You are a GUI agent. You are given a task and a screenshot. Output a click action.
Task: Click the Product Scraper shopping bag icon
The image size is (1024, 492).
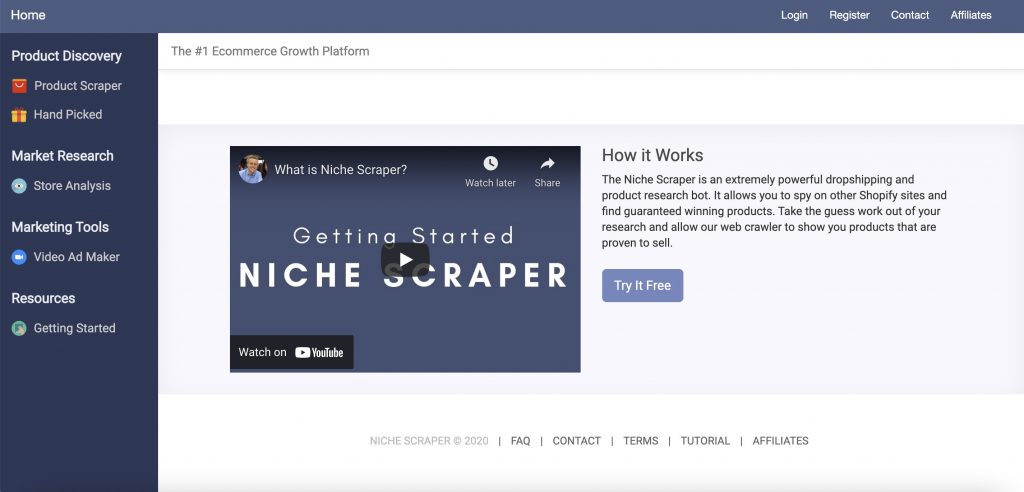coord(19,86)
